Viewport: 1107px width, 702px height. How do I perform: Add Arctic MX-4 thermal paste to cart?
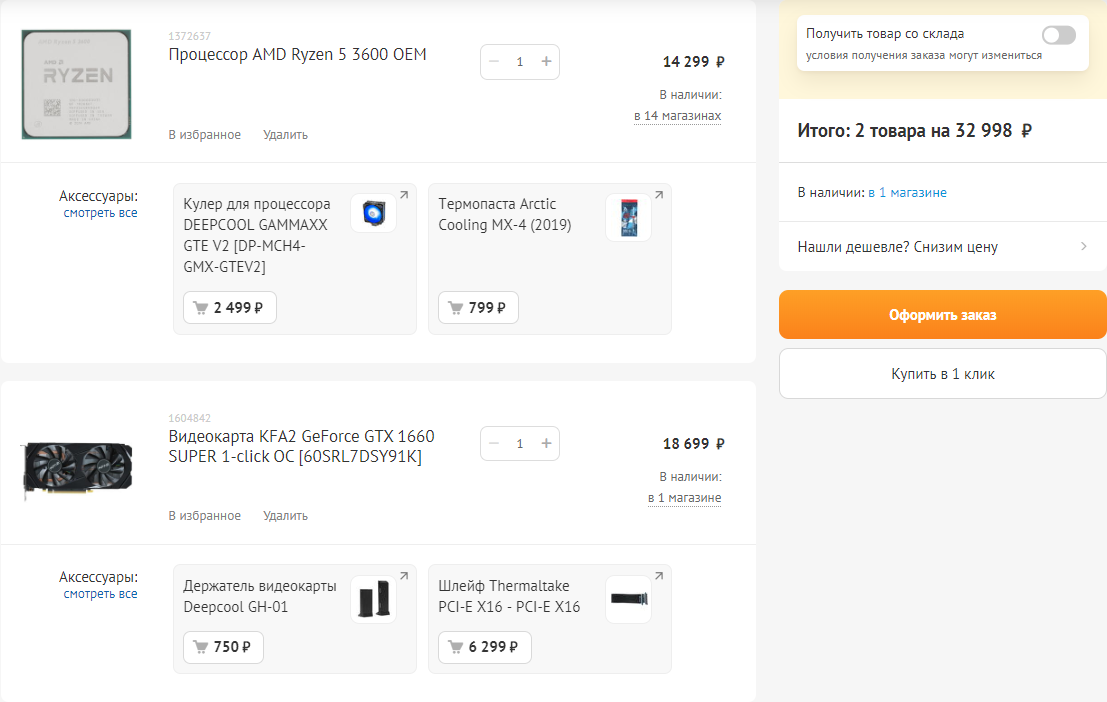(x=478, y=308)
